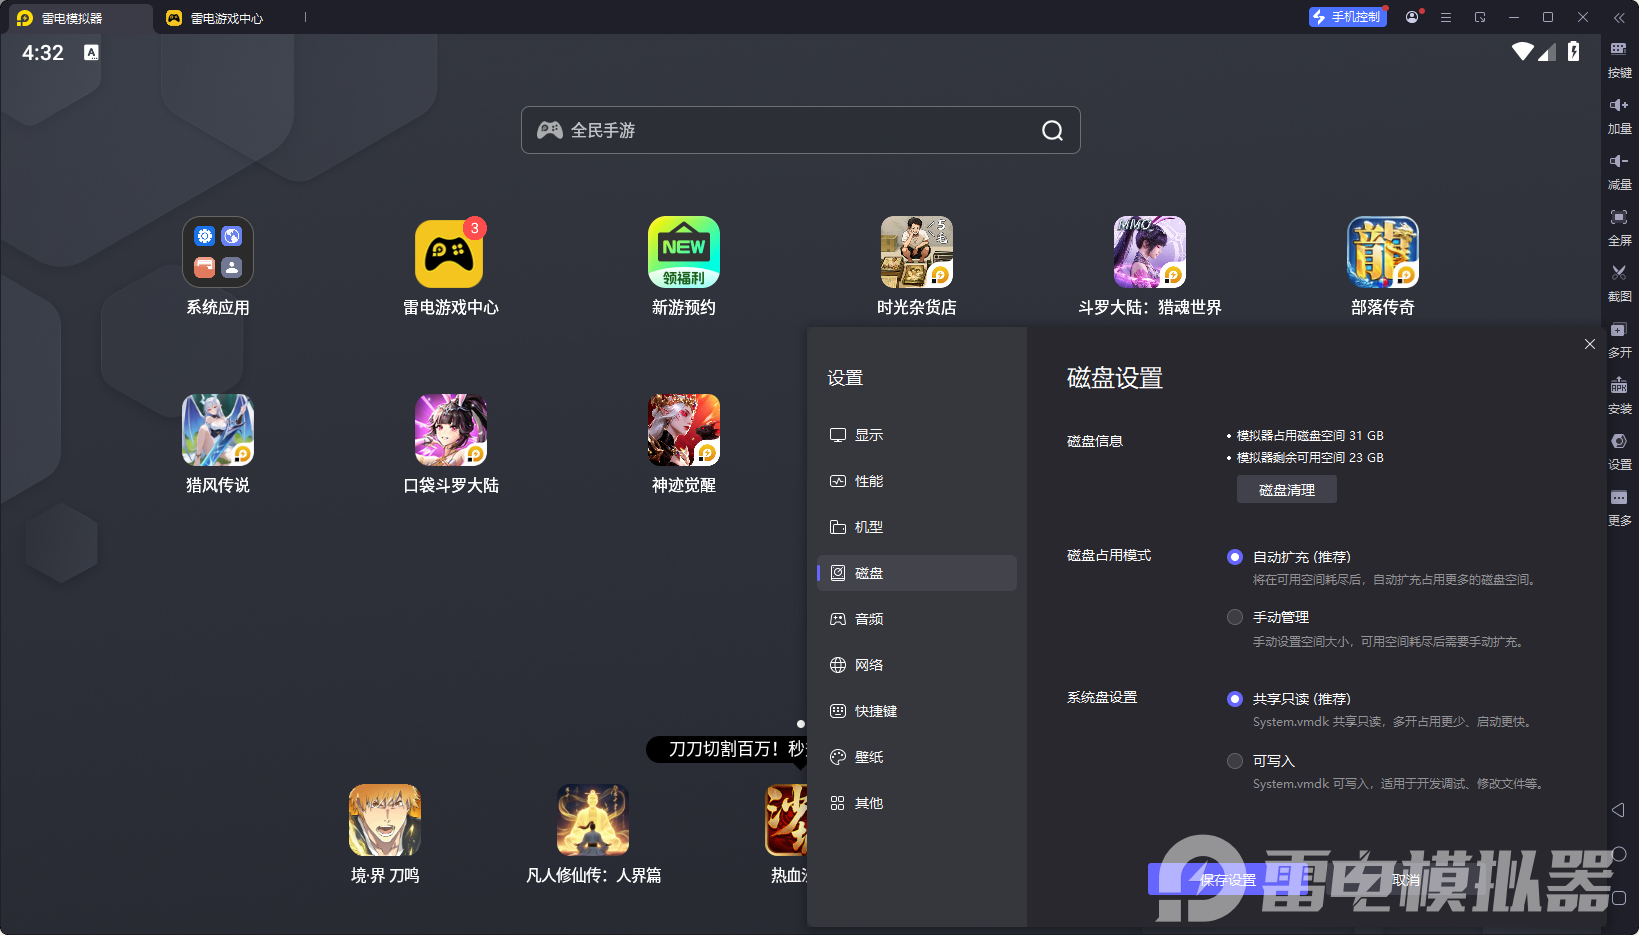Image resolution: width=1639 pixels, height=935 pixels.
Task: Collapse the right sidebar with double chevron
Action: (1619, 17)
